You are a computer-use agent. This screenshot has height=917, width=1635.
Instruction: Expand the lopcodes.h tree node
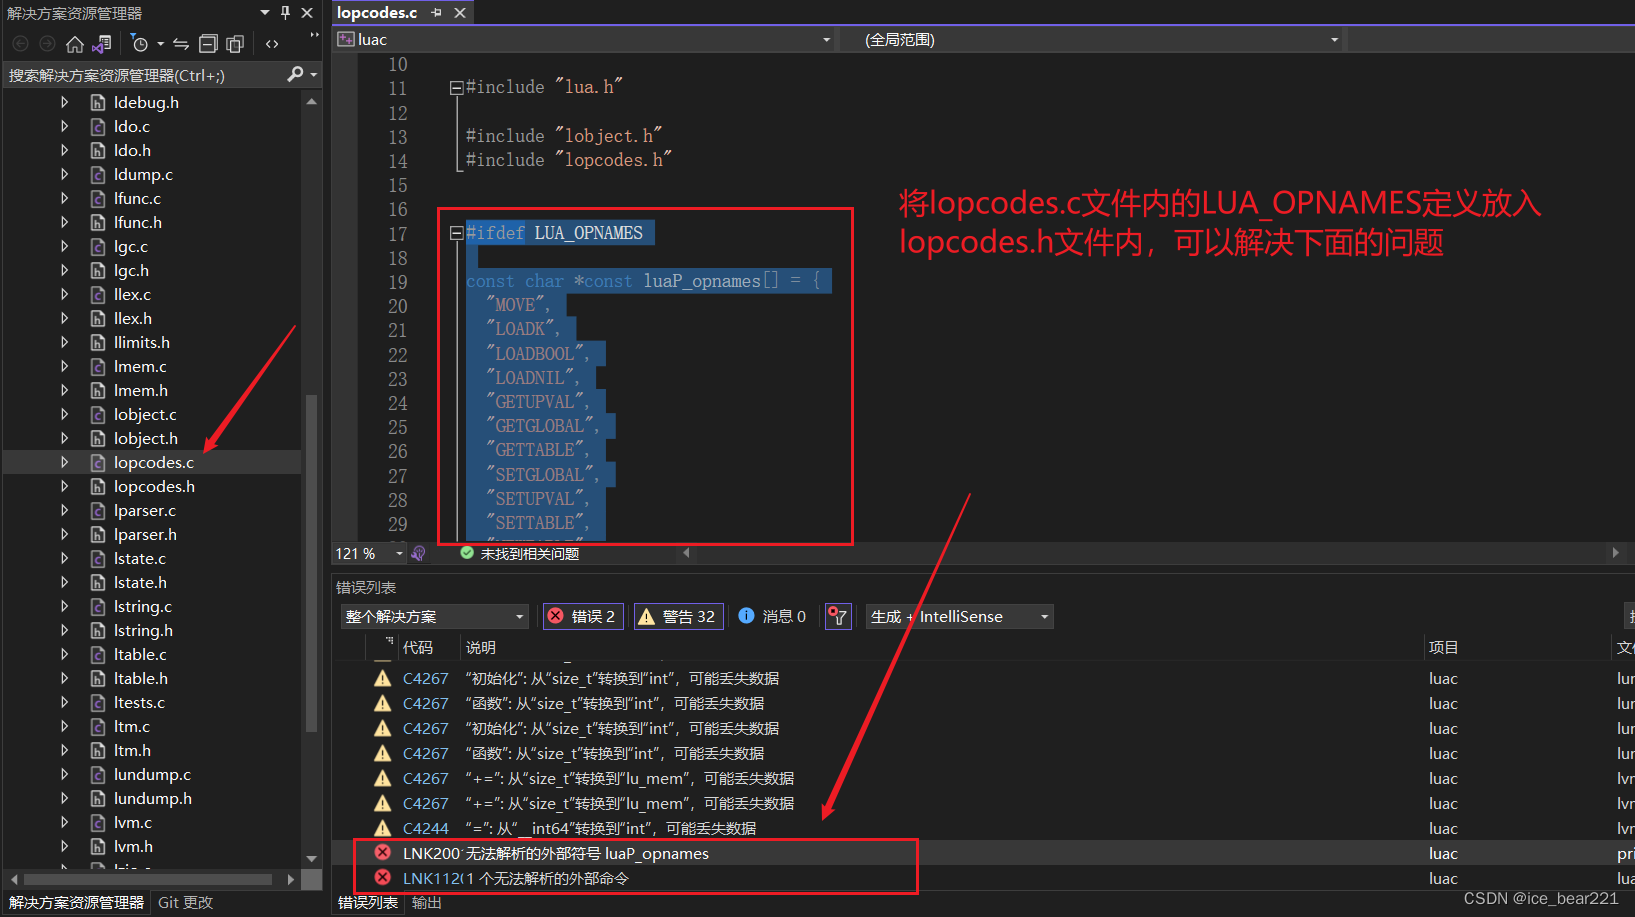(64, 487)
